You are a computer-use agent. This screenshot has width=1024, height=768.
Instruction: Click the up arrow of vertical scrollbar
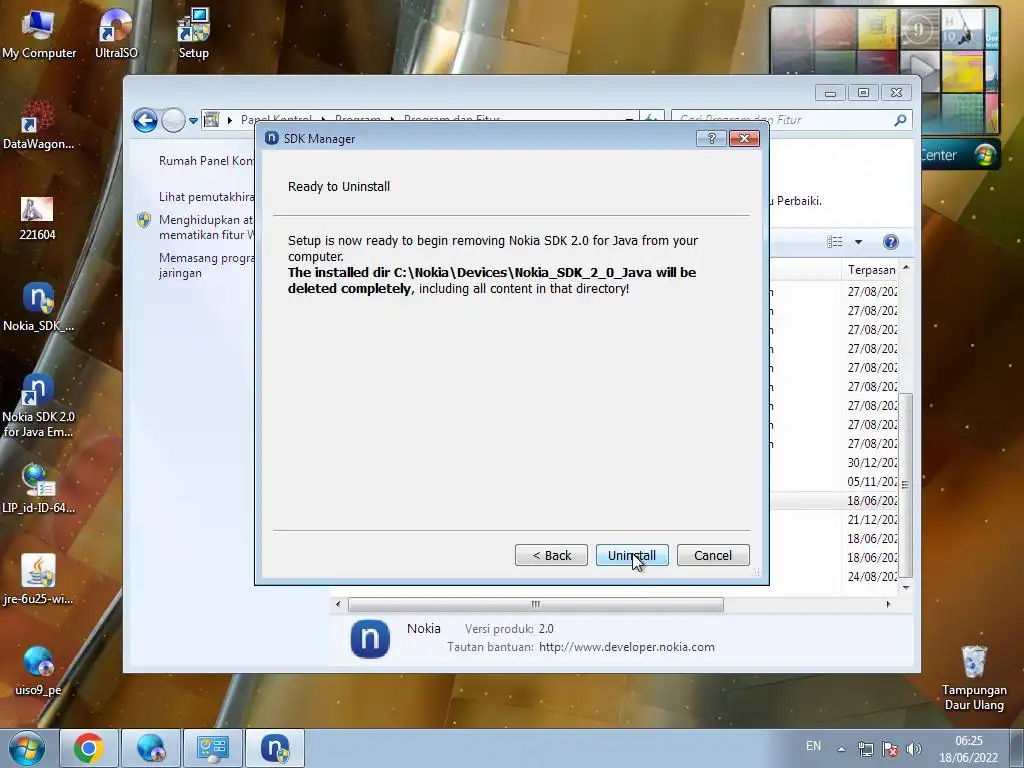point(906,268)
